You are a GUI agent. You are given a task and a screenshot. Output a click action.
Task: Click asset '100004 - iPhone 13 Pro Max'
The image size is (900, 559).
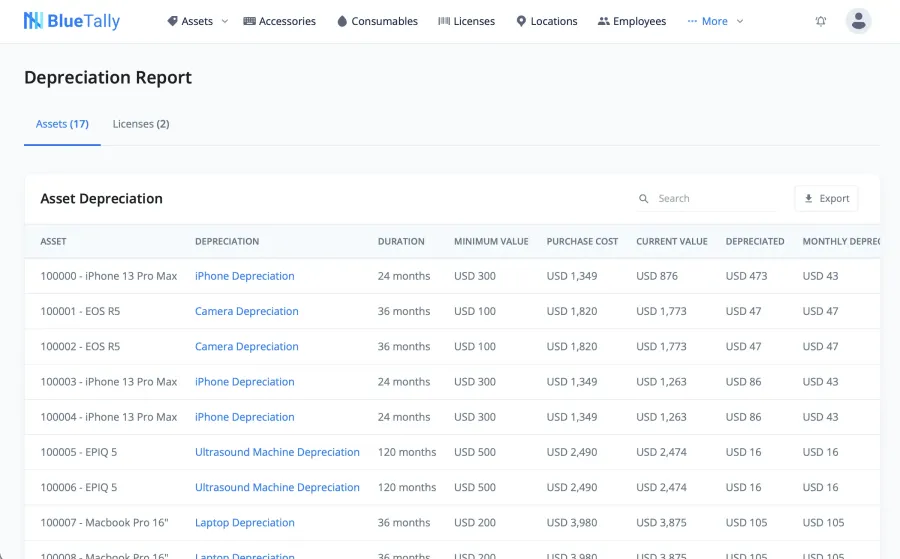click(108, 417)
